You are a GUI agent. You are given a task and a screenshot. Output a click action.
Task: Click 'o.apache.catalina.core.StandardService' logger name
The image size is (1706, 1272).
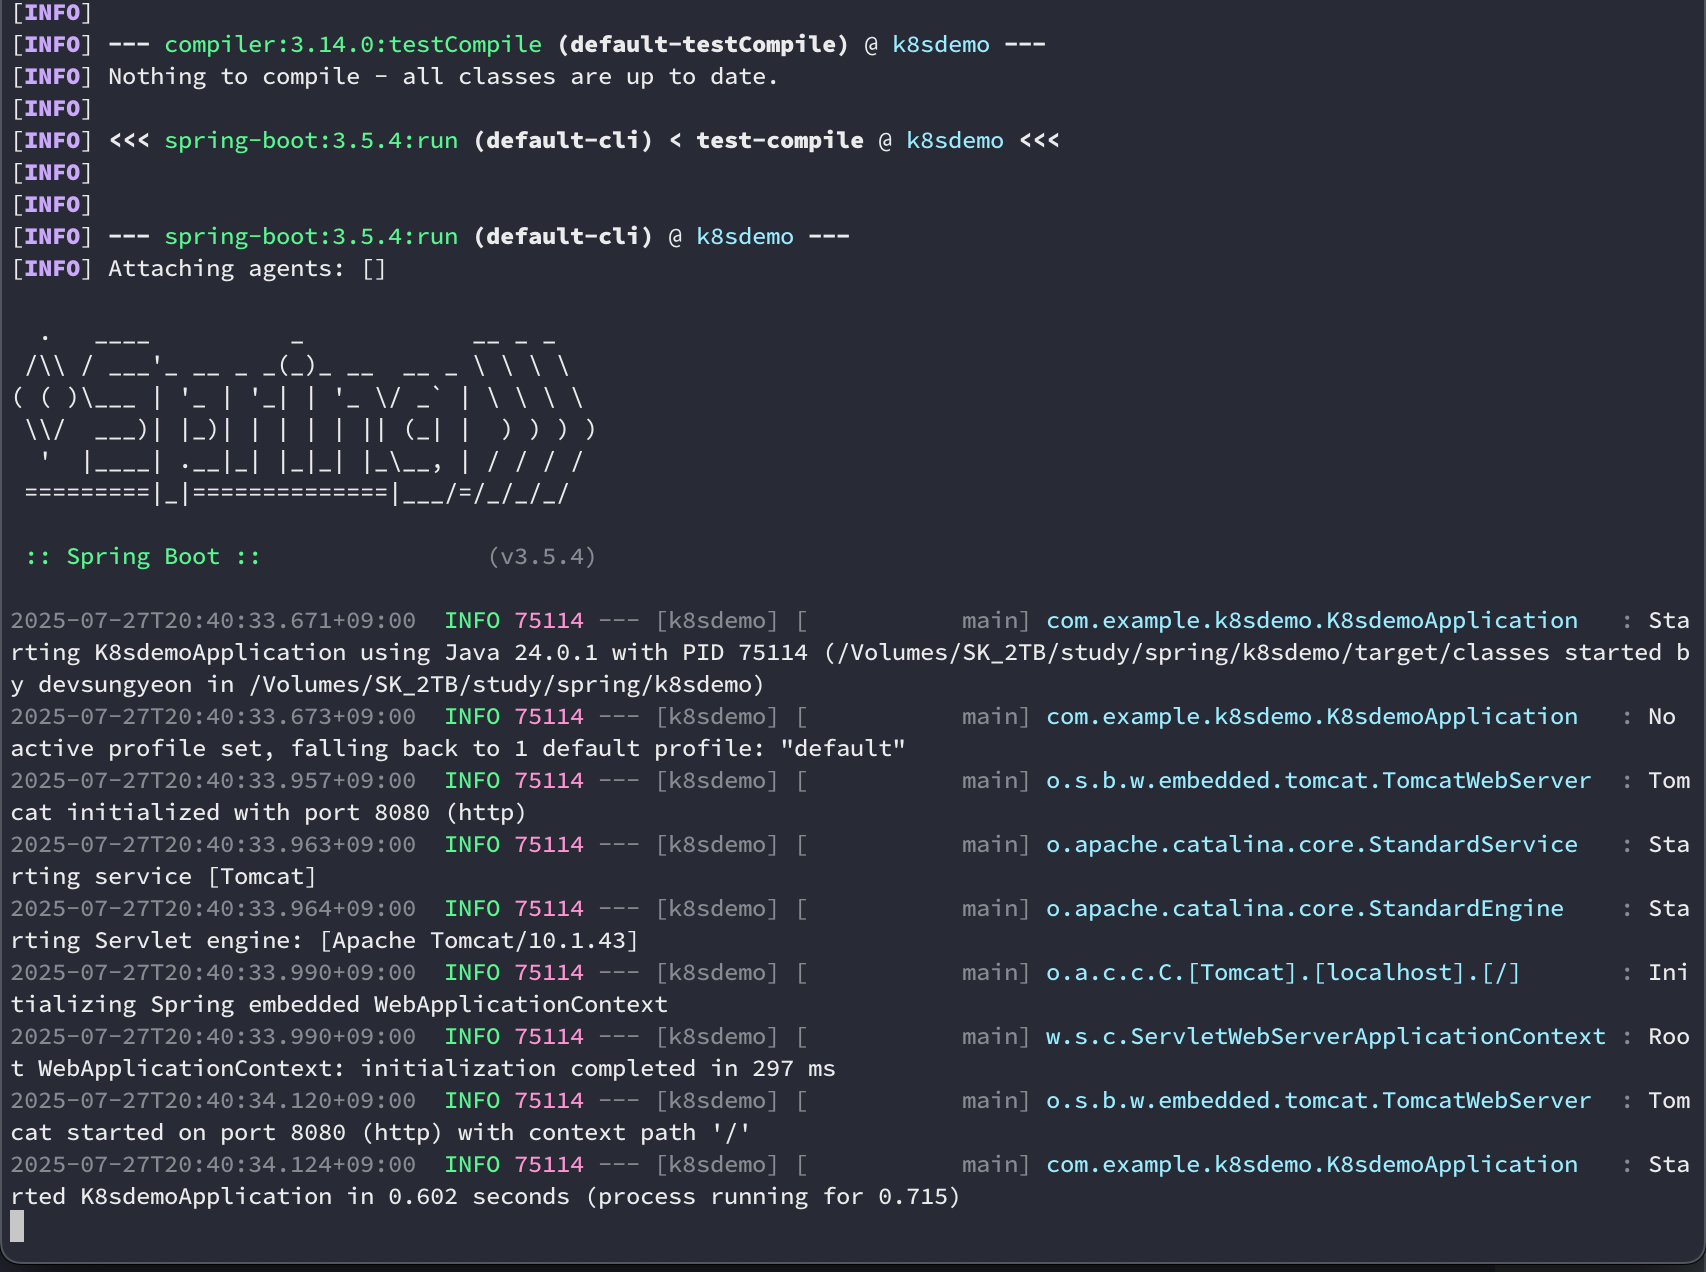click(x=1312, y=845)
